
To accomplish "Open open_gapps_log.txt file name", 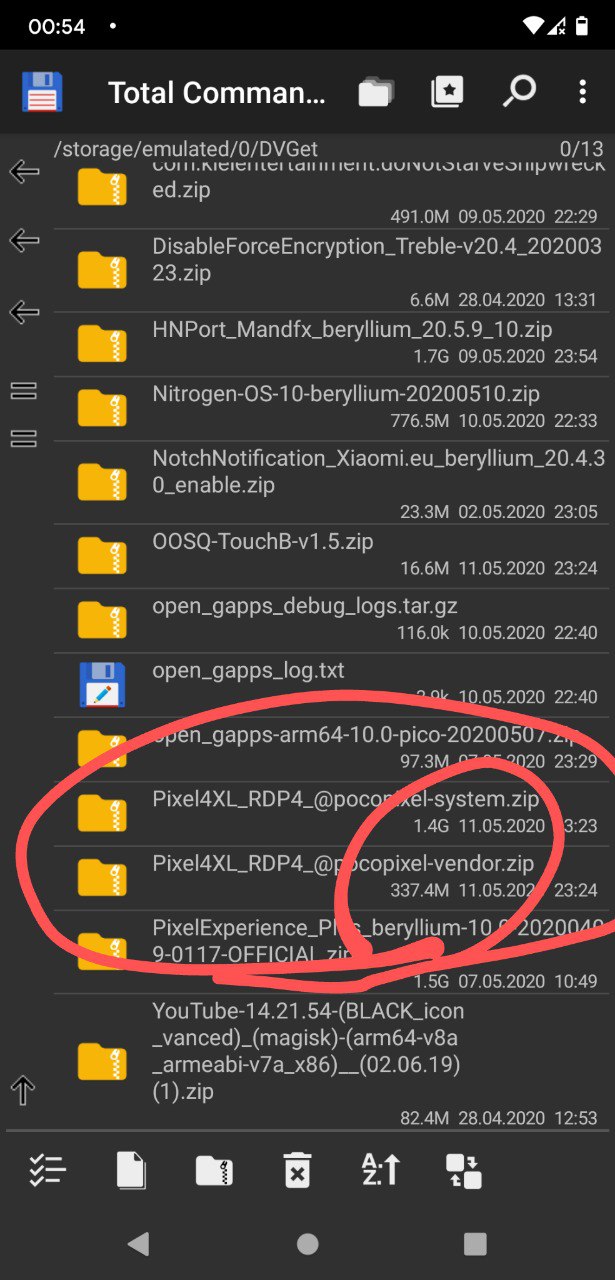I will (248, 670).
